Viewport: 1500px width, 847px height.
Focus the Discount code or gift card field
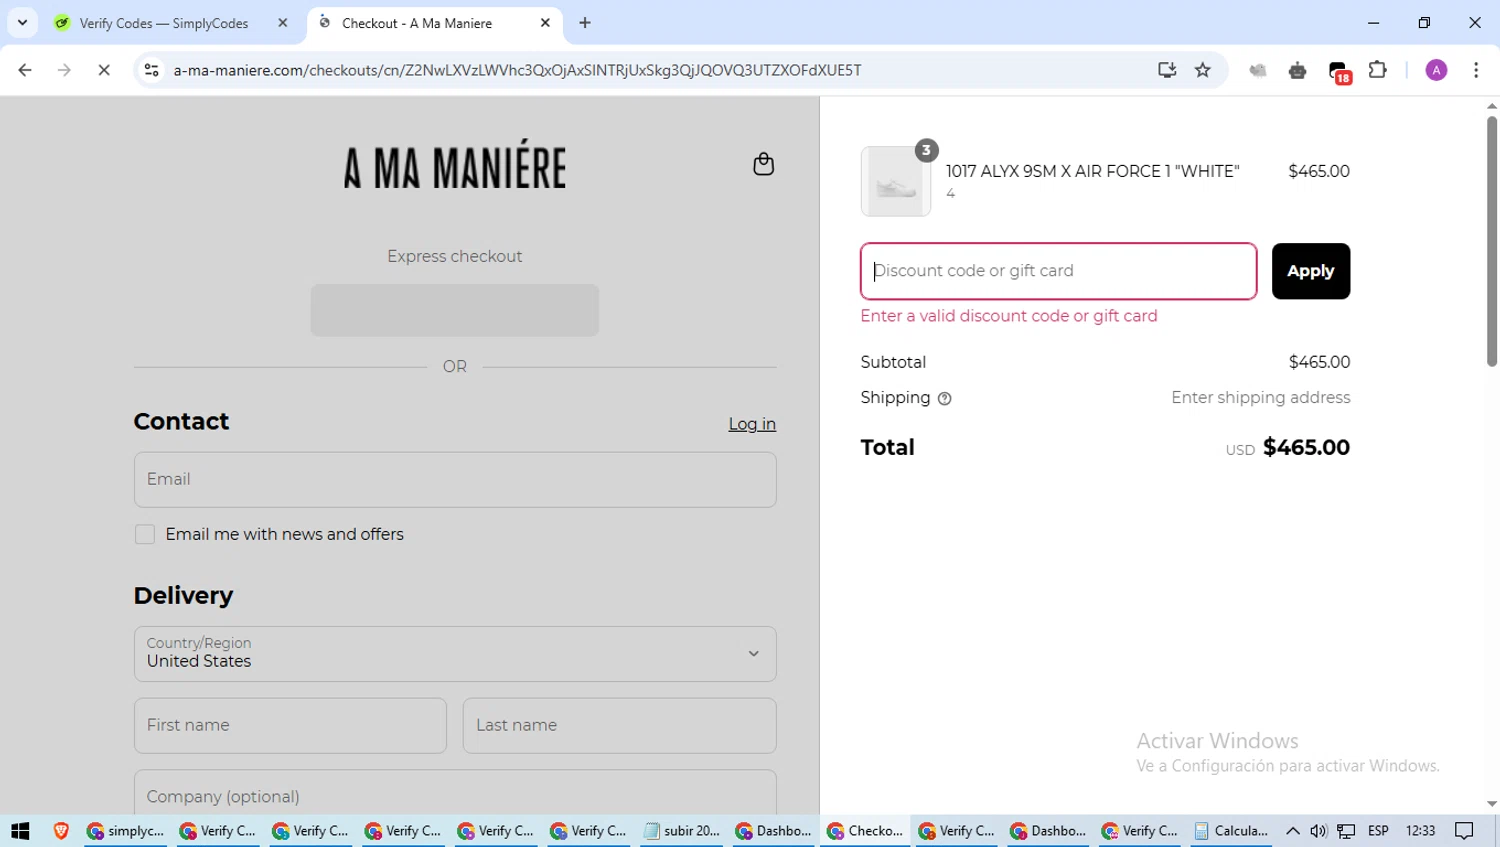[x=1058, y=271]
